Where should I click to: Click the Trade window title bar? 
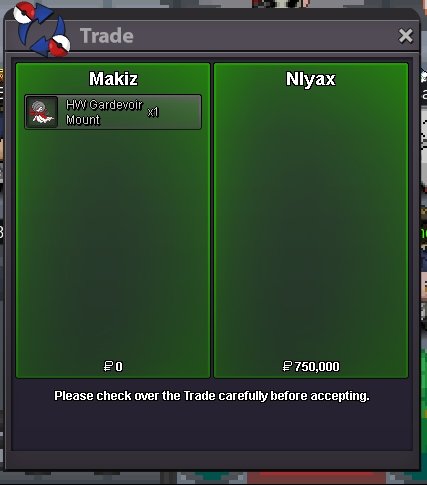(212, 36)
